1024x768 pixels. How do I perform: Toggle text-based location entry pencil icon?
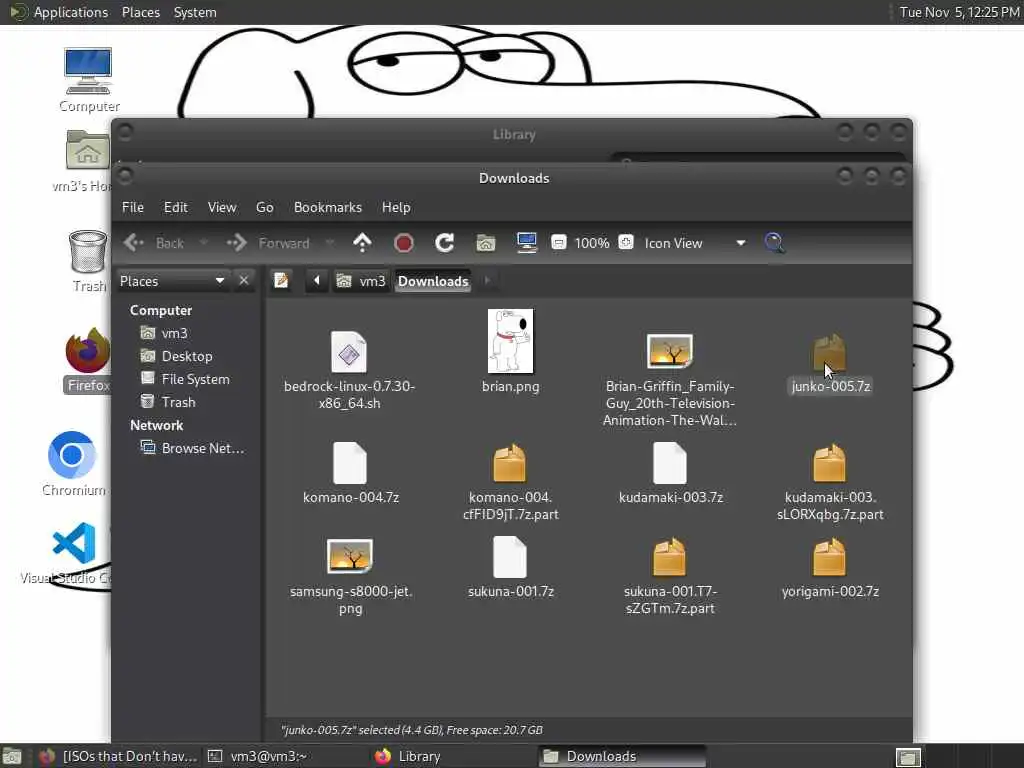(x=281, y=281)
